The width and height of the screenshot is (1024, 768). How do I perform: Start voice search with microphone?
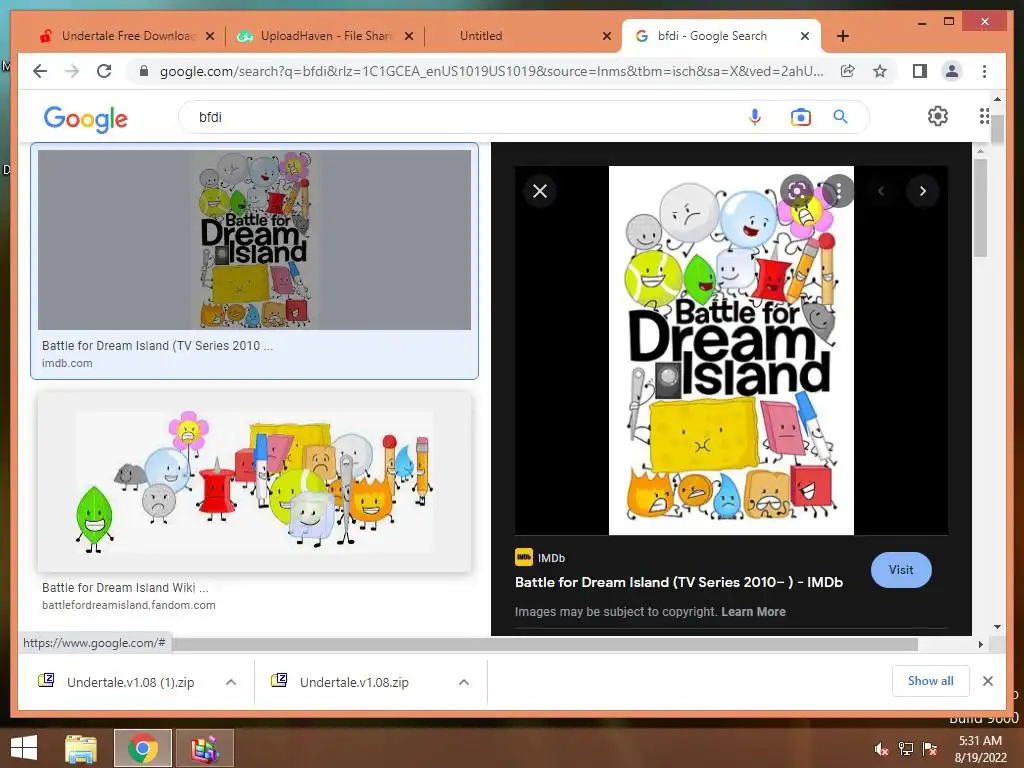(x=755, y=117)
